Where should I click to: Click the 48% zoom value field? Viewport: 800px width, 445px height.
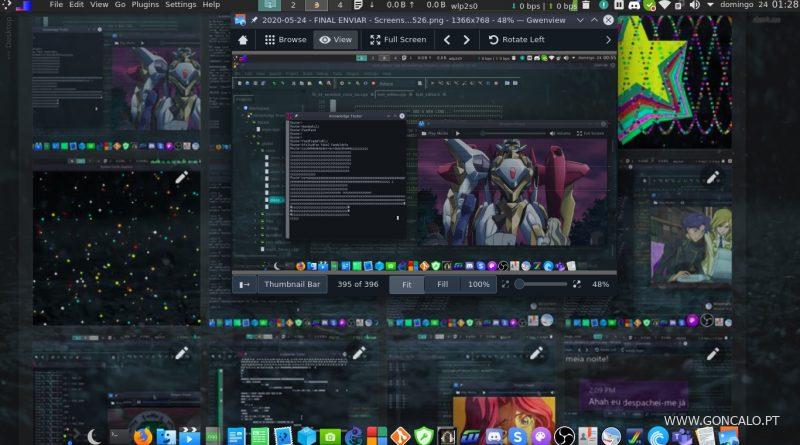(600, 284)
